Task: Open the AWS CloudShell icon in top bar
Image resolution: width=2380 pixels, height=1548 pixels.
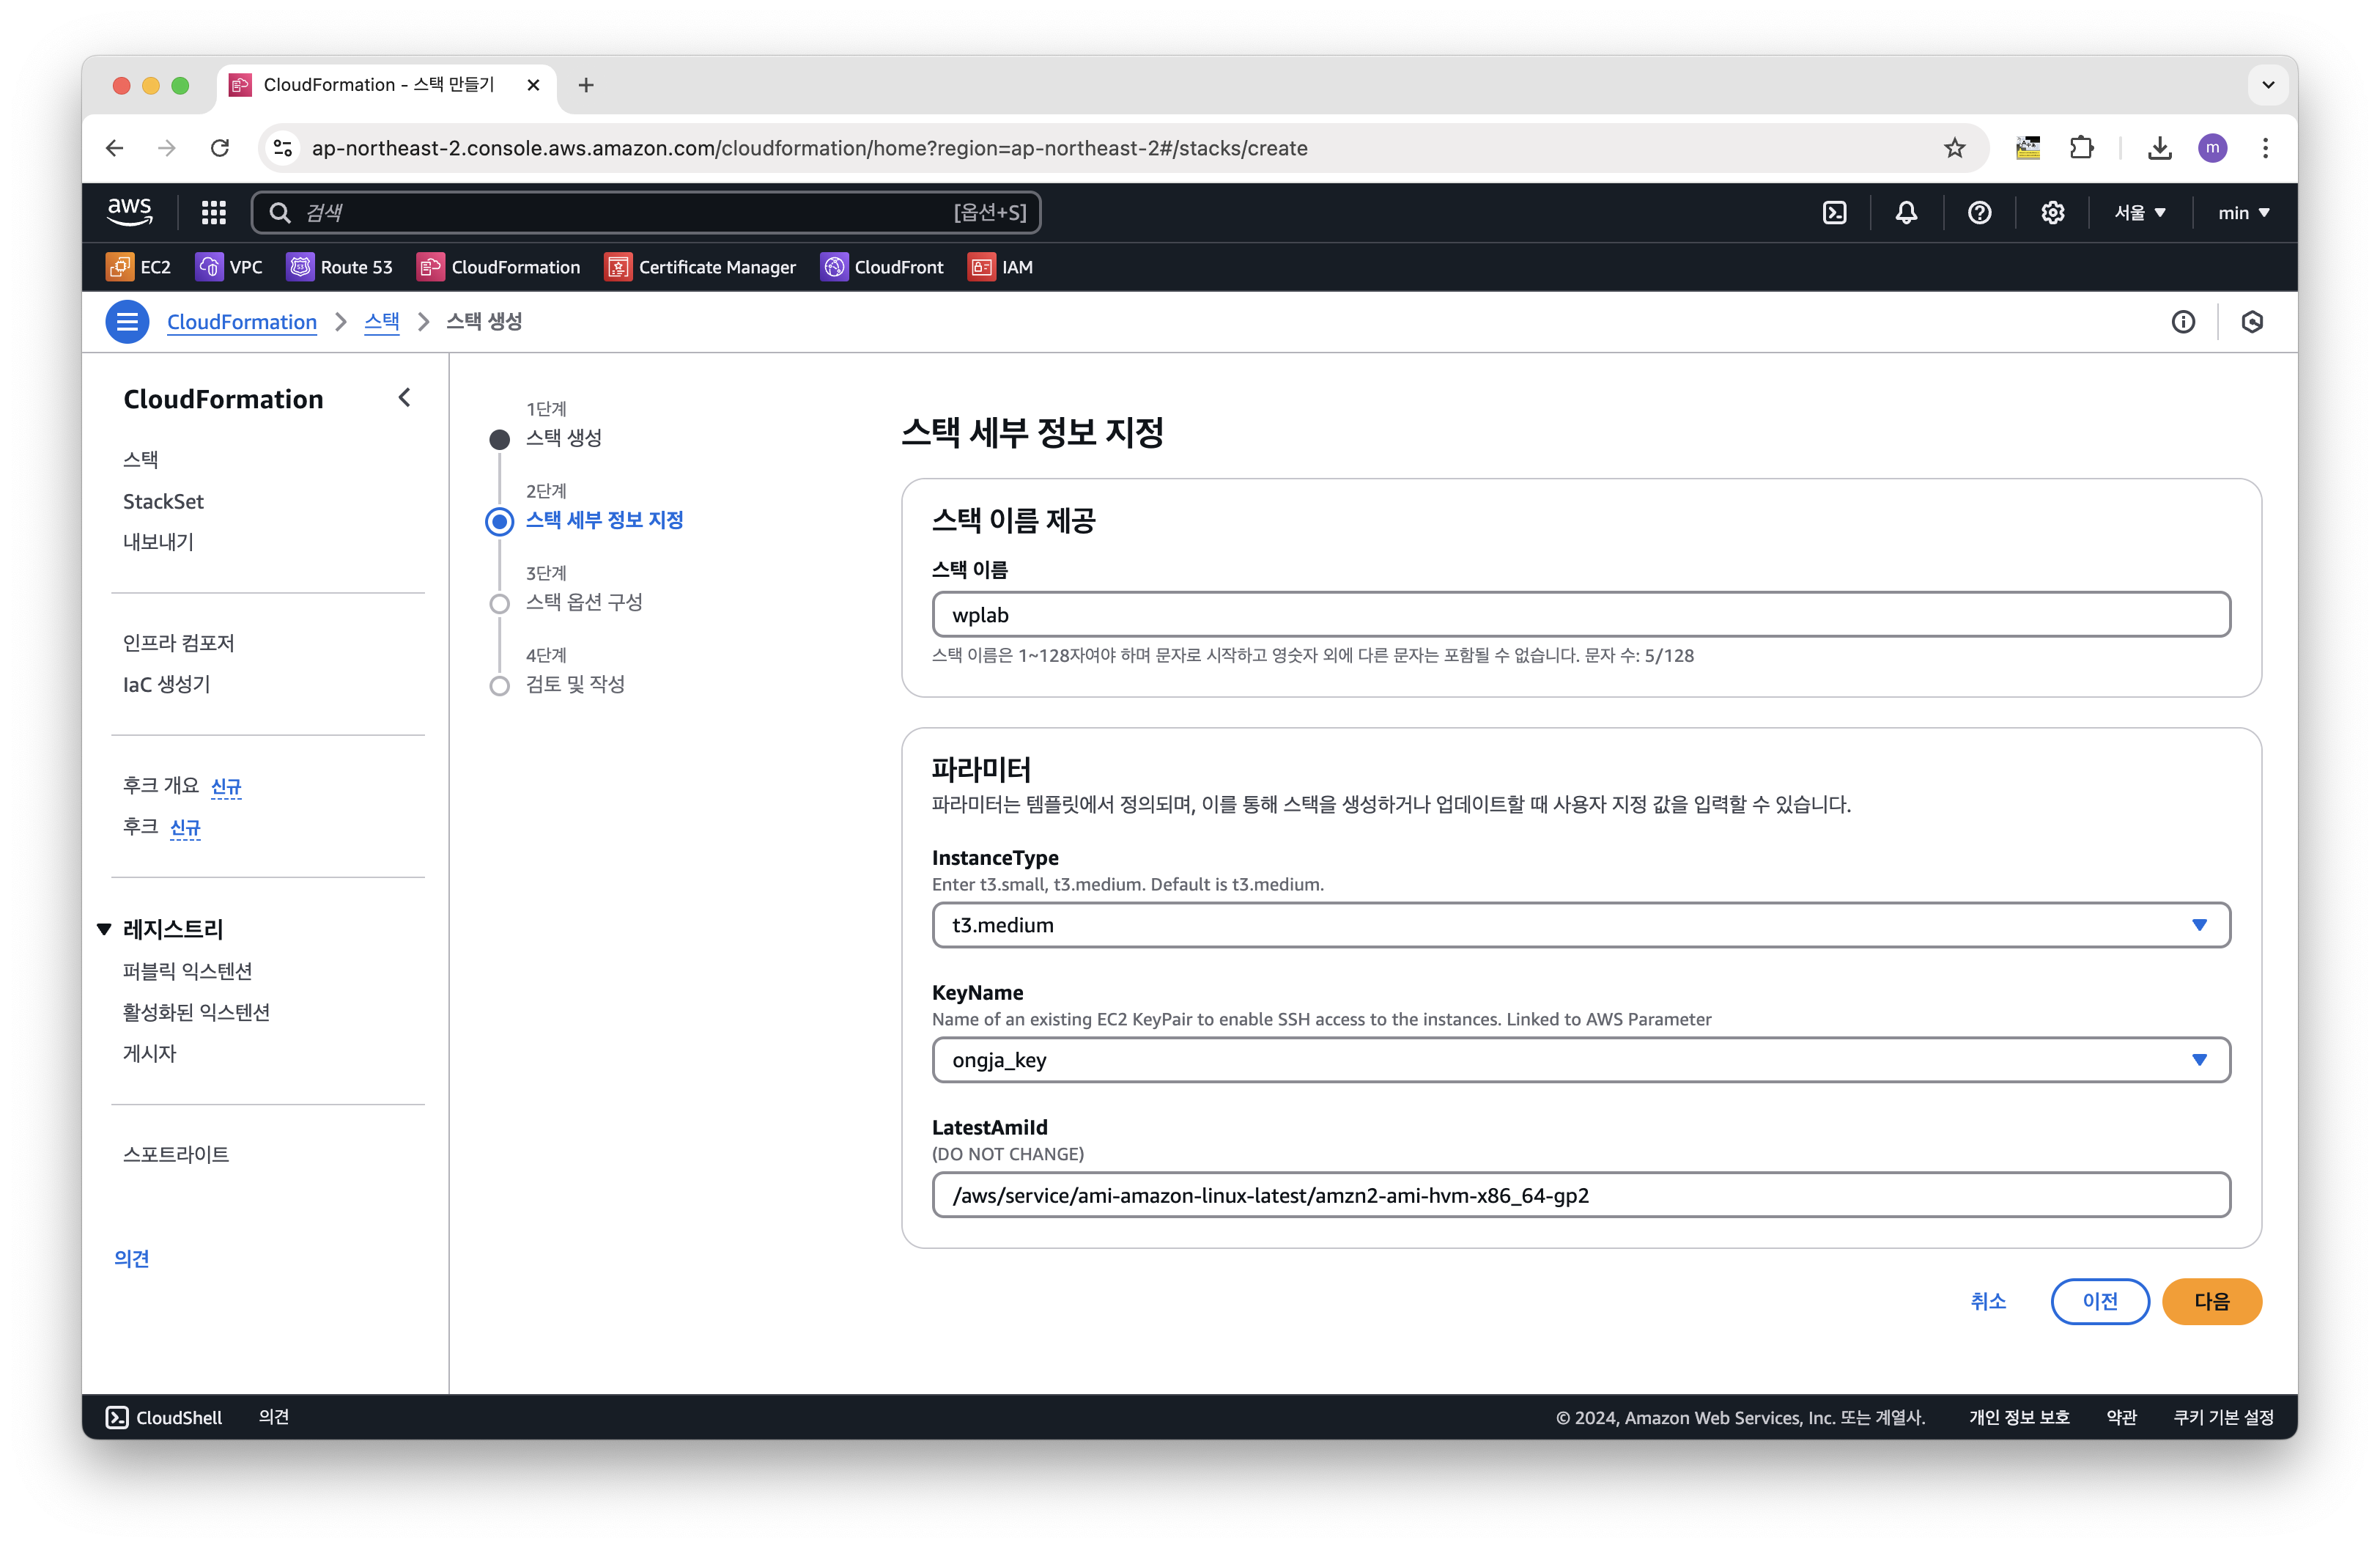Action: (x=1834, y=212)
